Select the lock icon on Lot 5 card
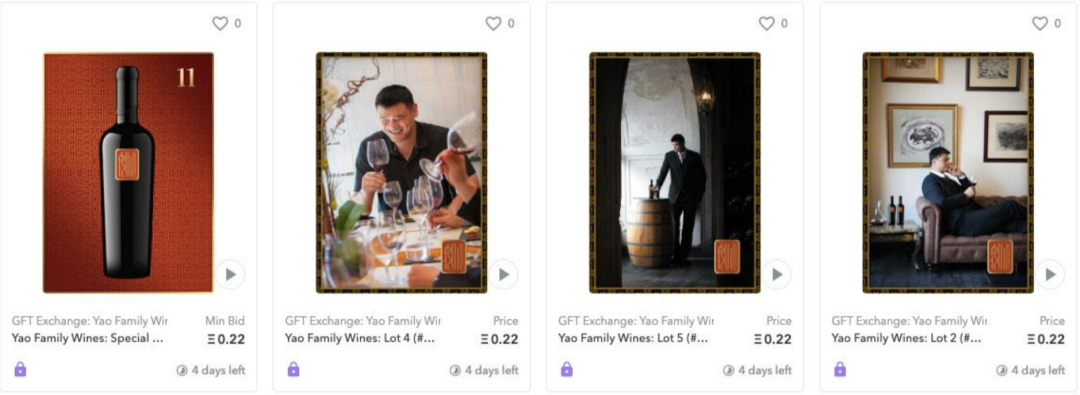Image resolution: width=1080 pixels, height=395 pixels. [567, 369]
